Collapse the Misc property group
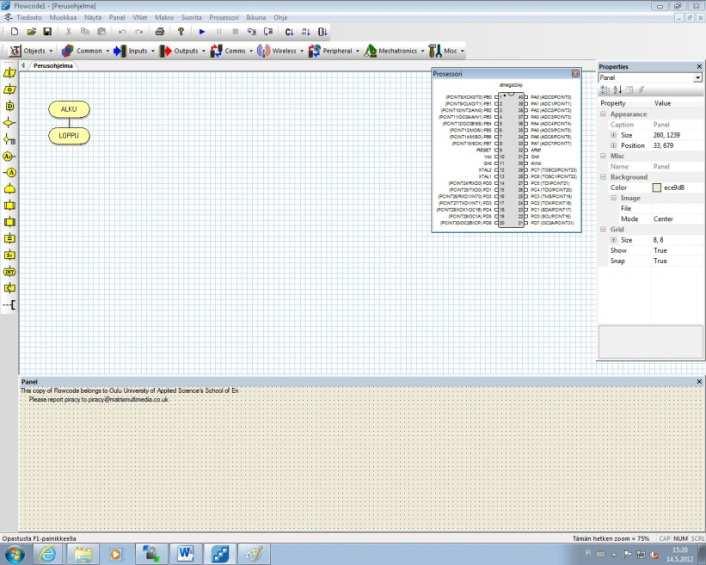Viewport: 706px width, 565px height. pos(603,156)
